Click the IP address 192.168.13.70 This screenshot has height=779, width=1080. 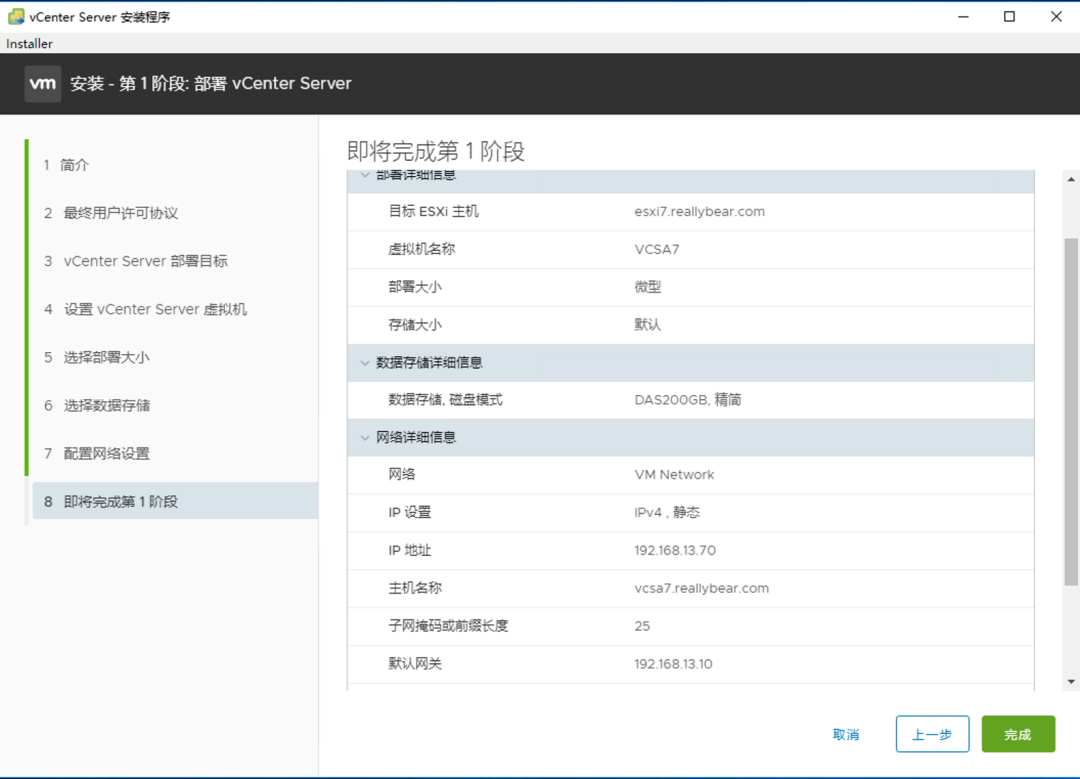pos(675,550)
